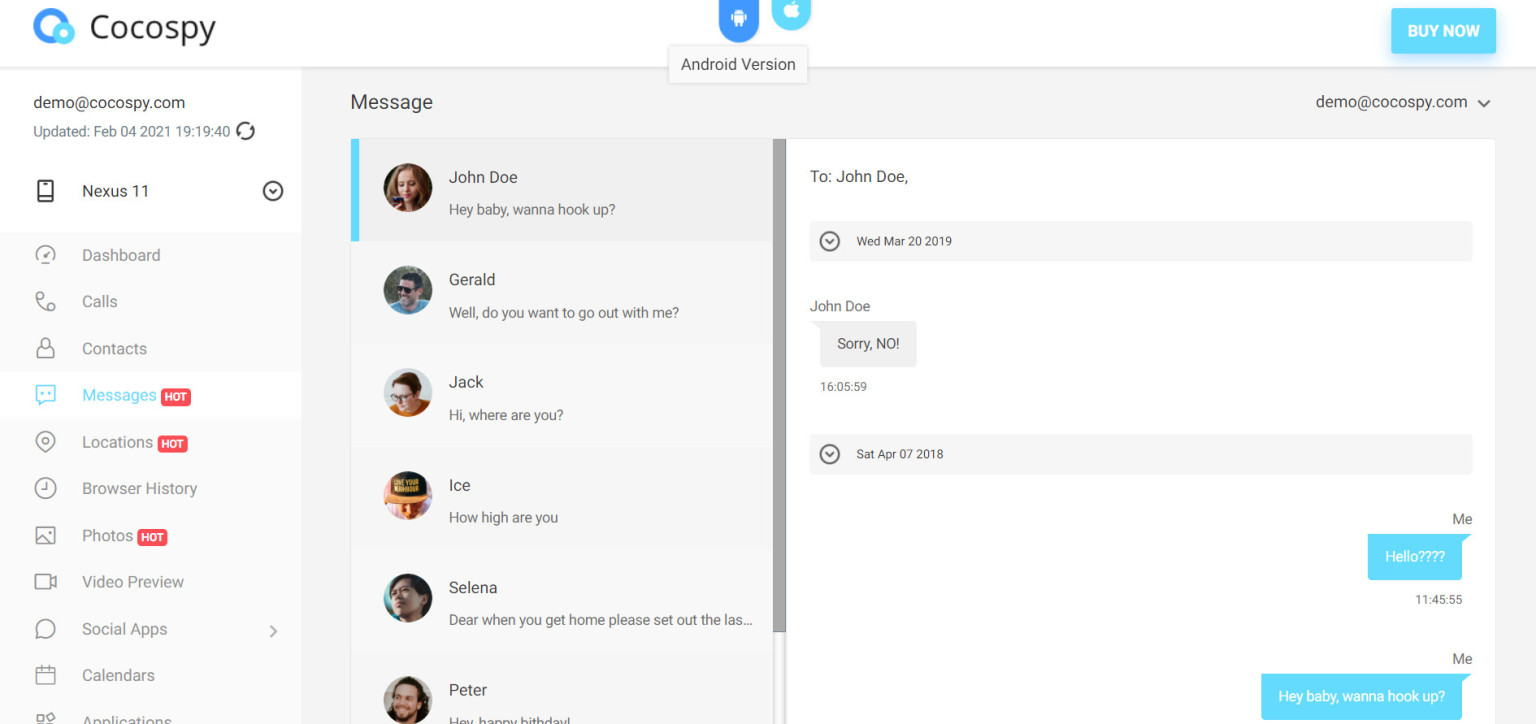Image resolution: width=1536 pixels, height=724 pixels.
Task: Click the Calendars icon in sidebar
Action: (45, 675)
